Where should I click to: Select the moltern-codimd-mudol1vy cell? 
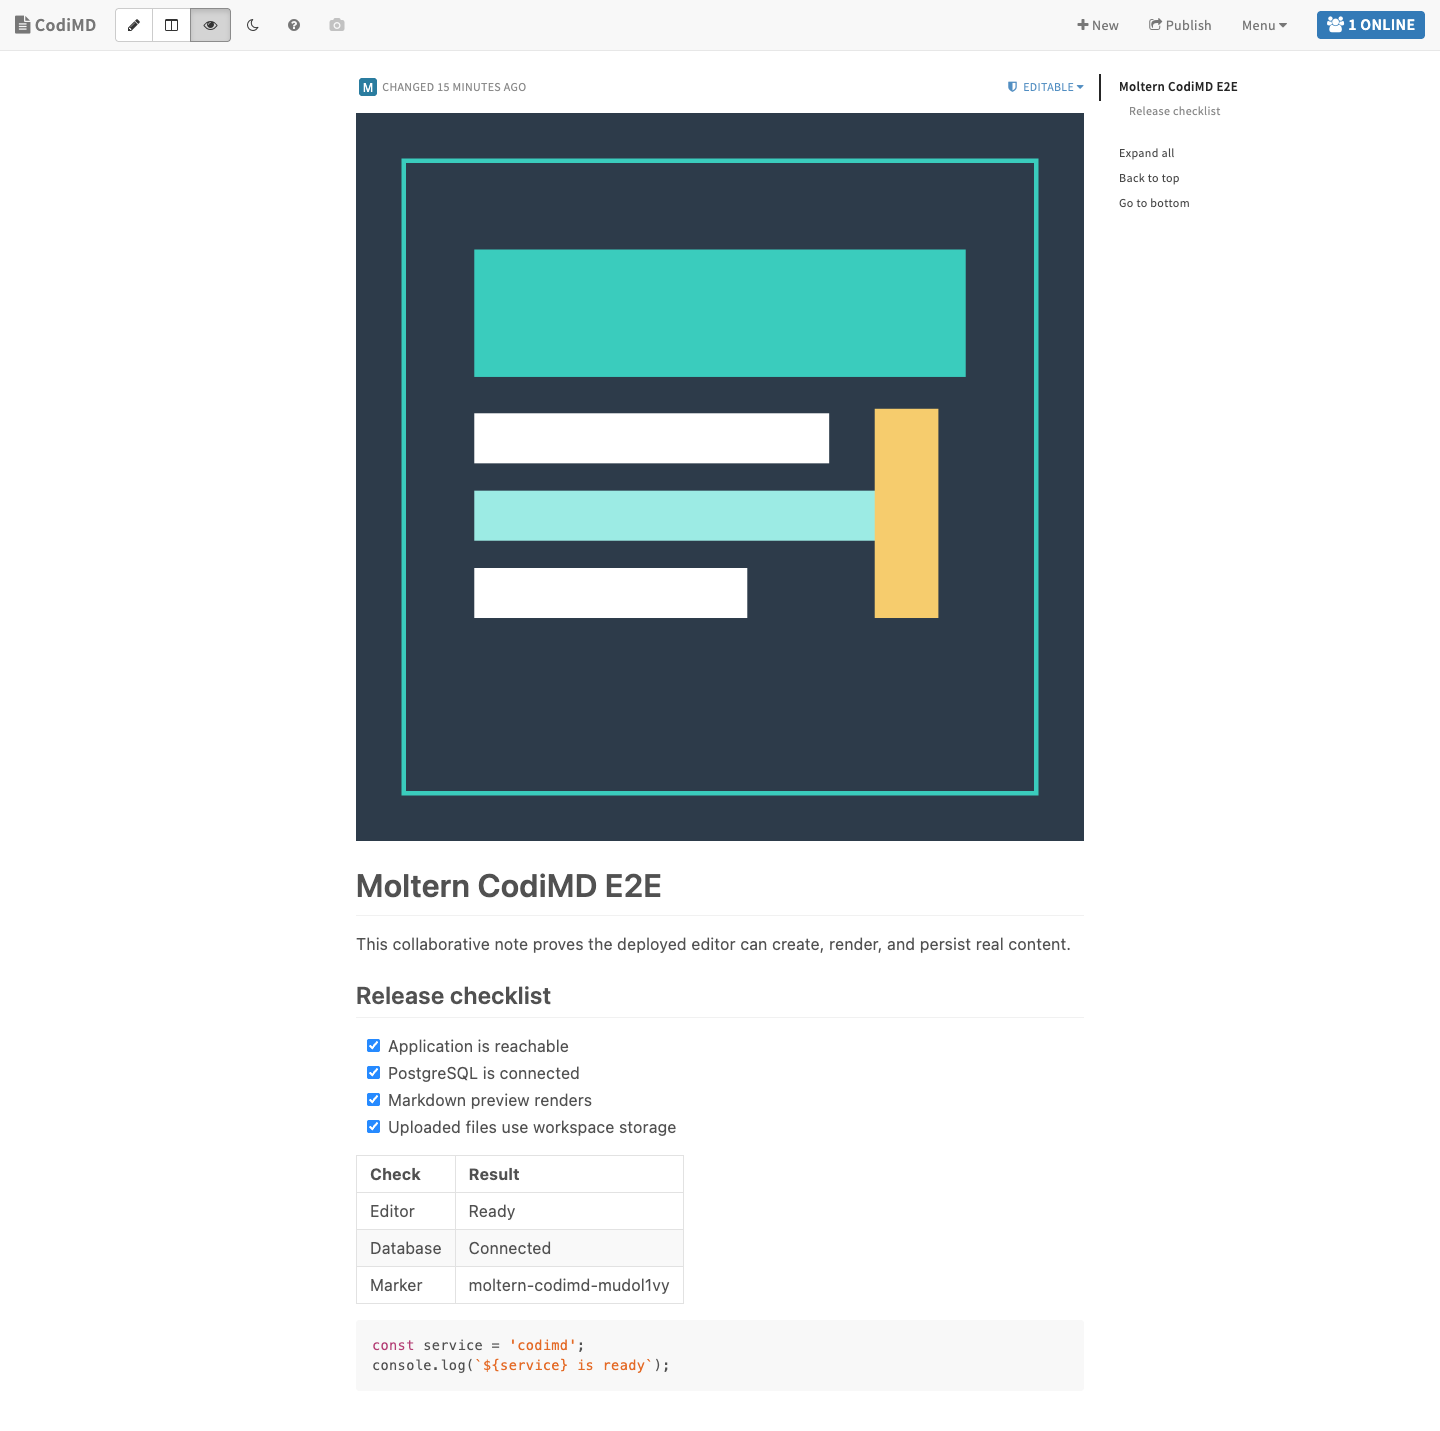pos(569,1285)
